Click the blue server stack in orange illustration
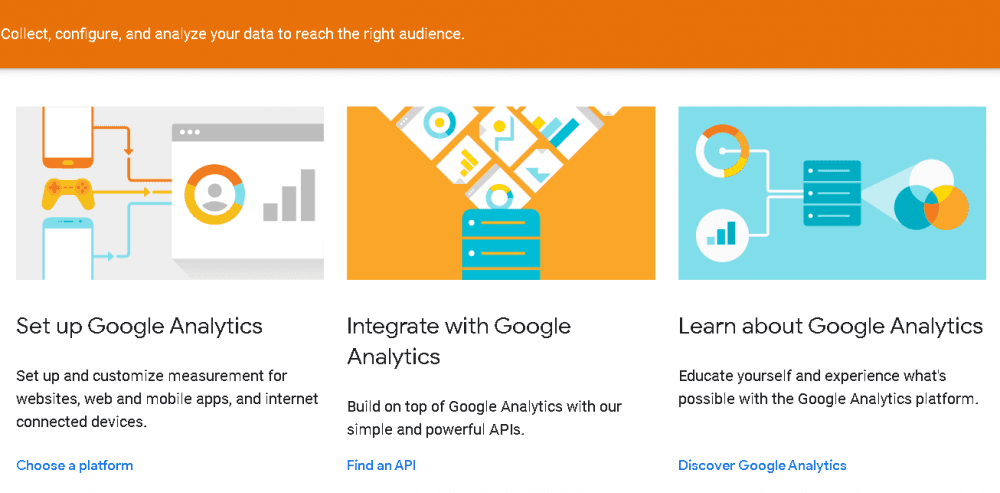1000x493 pixels. [x=501, y=243]
